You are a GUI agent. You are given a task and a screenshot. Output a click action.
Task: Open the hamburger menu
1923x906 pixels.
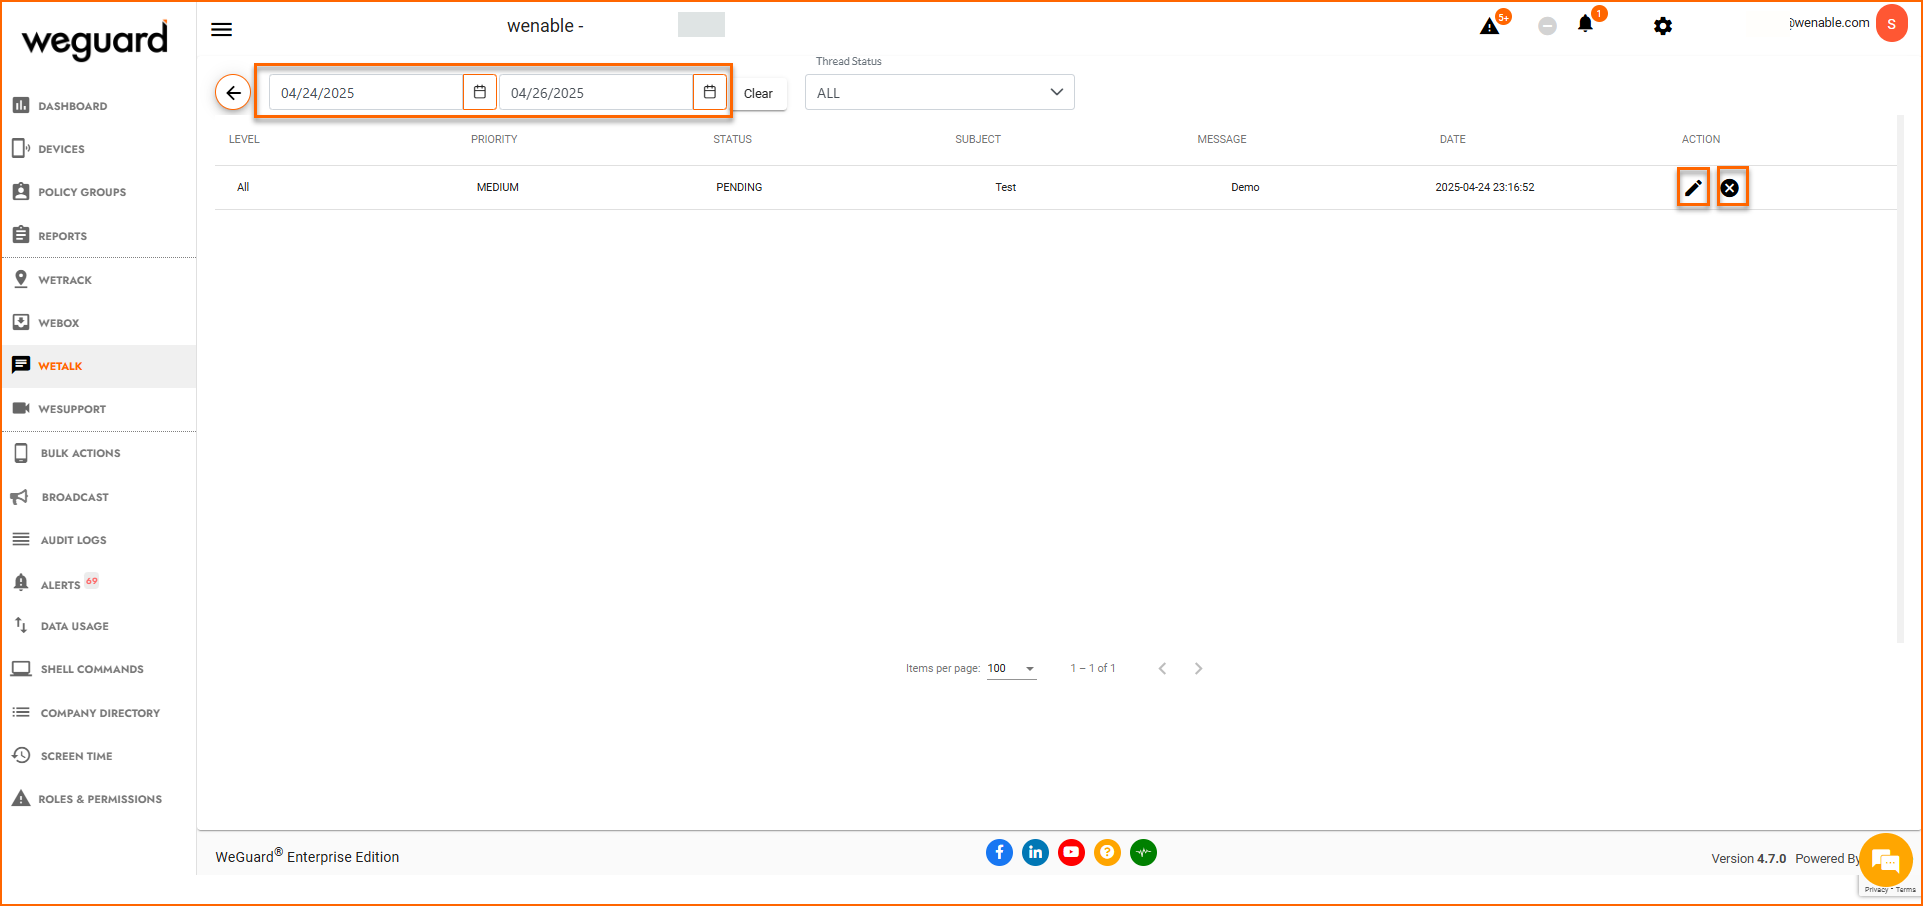tap(222, 30)
